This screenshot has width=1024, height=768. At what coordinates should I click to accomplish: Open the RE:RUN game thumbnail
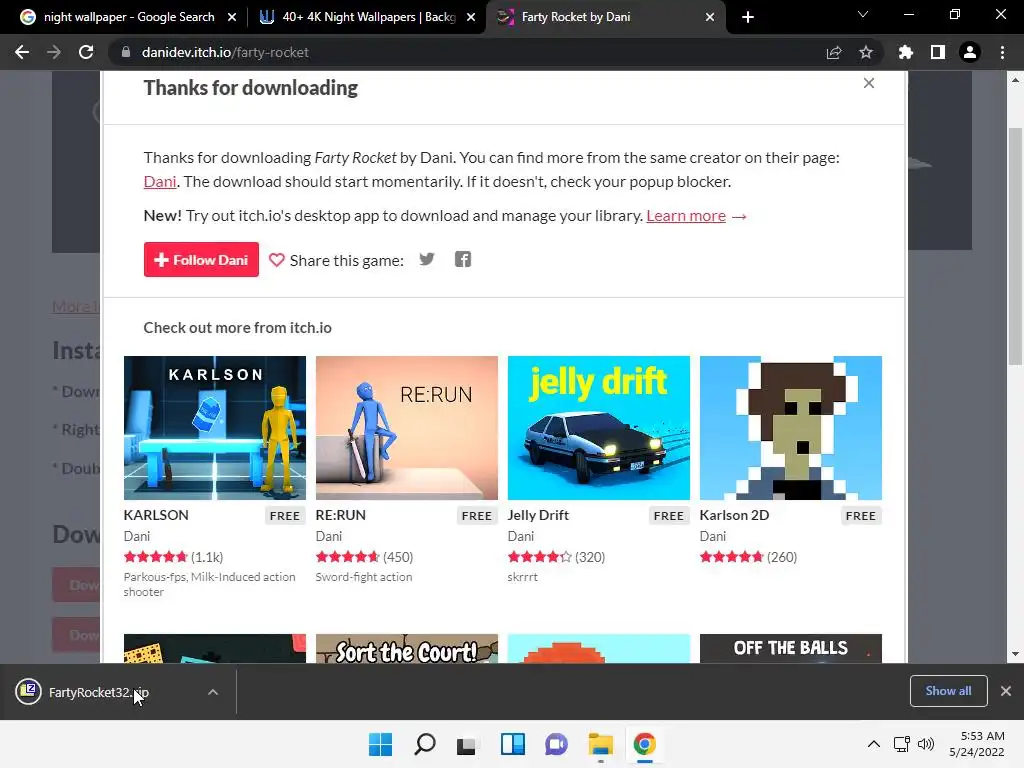click(407, 428)
